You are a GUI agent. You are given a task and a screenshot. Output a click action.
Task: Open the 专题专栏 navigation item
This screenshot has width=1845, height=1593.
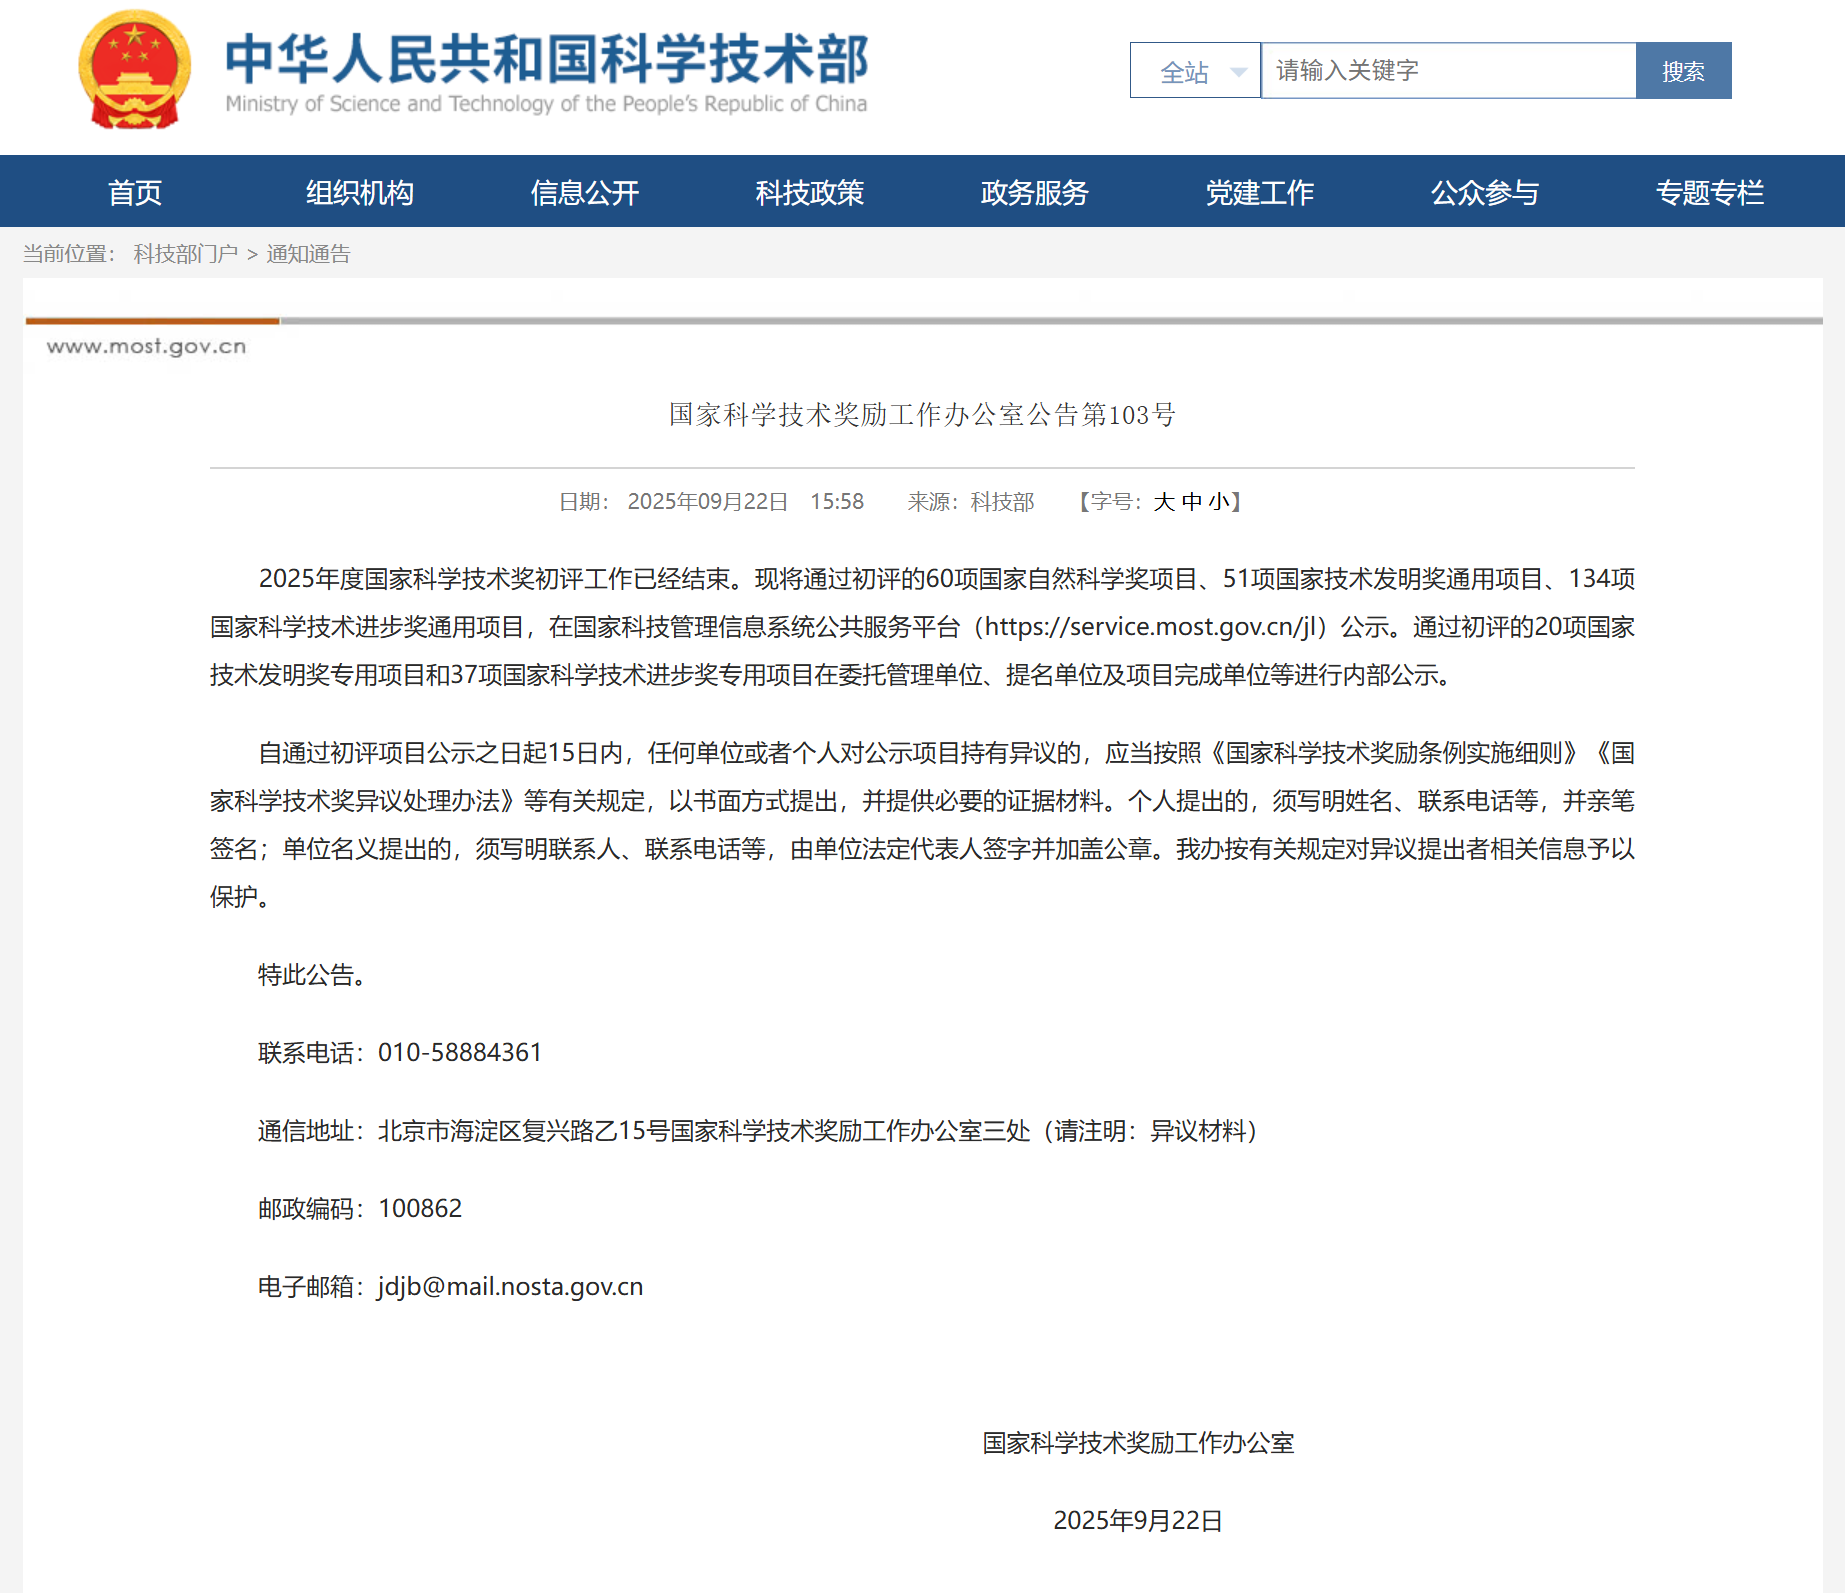[1710, 192]
